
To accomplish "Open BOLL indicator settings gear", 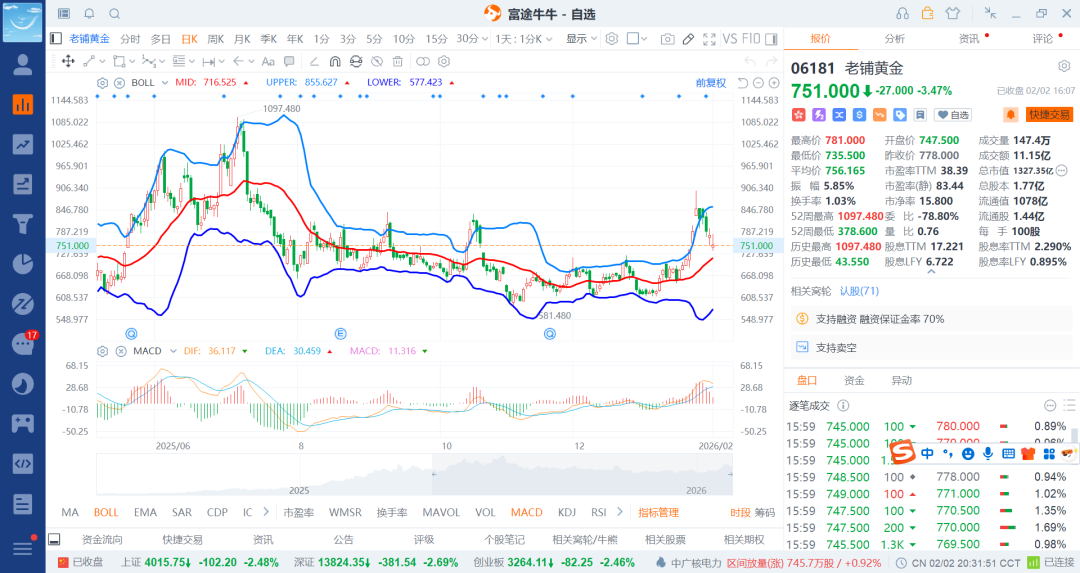I will (103, 82).
